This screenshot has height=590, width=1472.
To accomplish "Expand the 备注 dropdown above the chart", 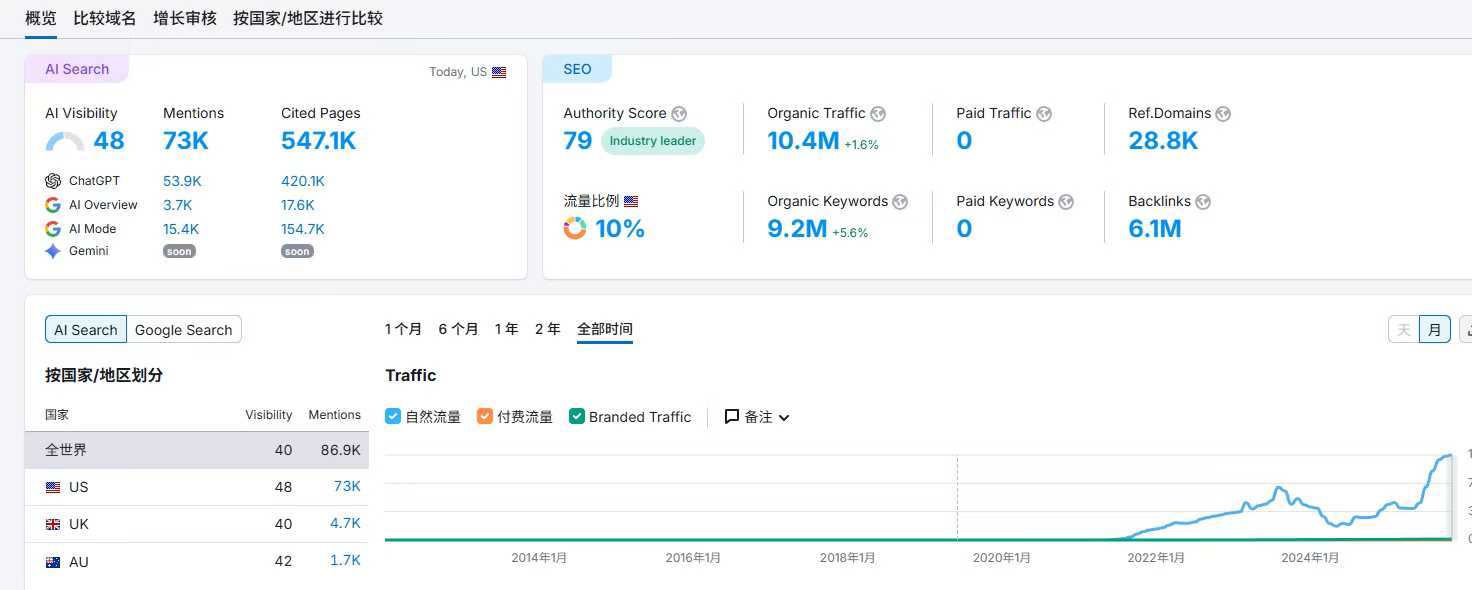I will coord(757,417).
